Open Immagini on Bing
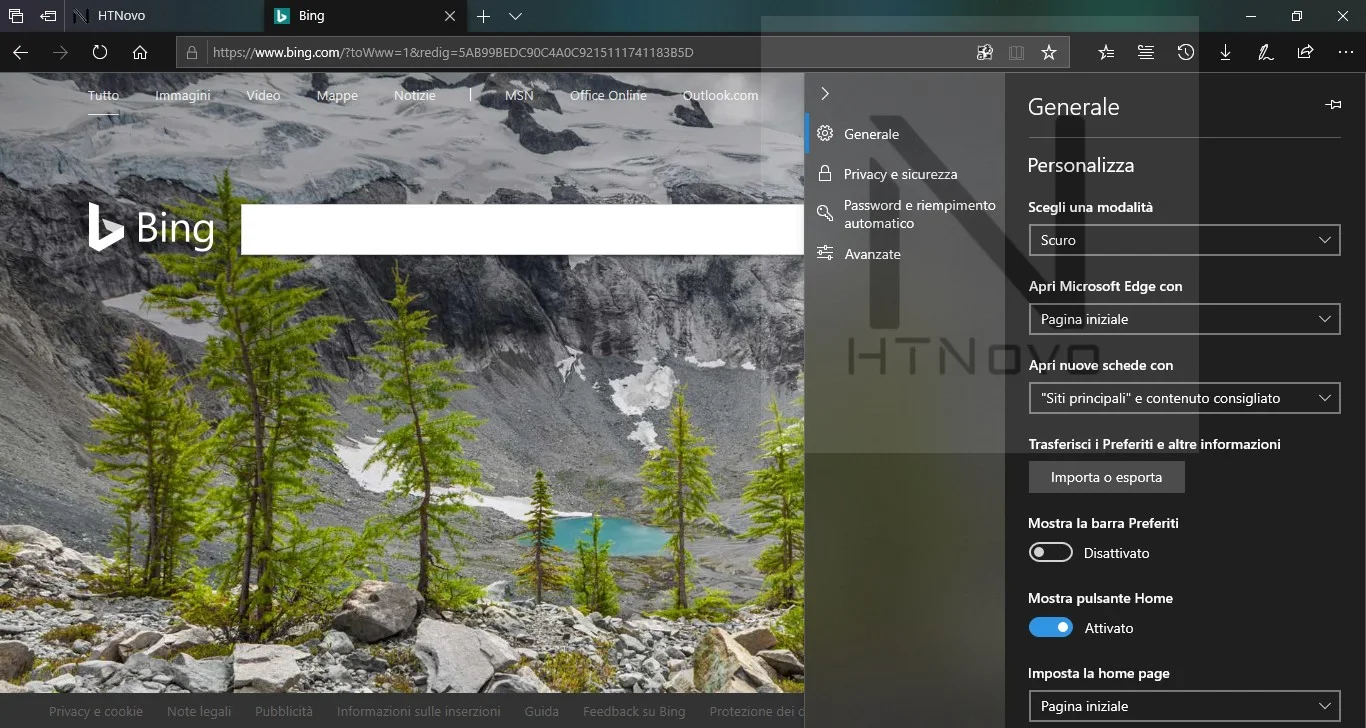Viewport: 1366px width, 728px height. (183, 96)
